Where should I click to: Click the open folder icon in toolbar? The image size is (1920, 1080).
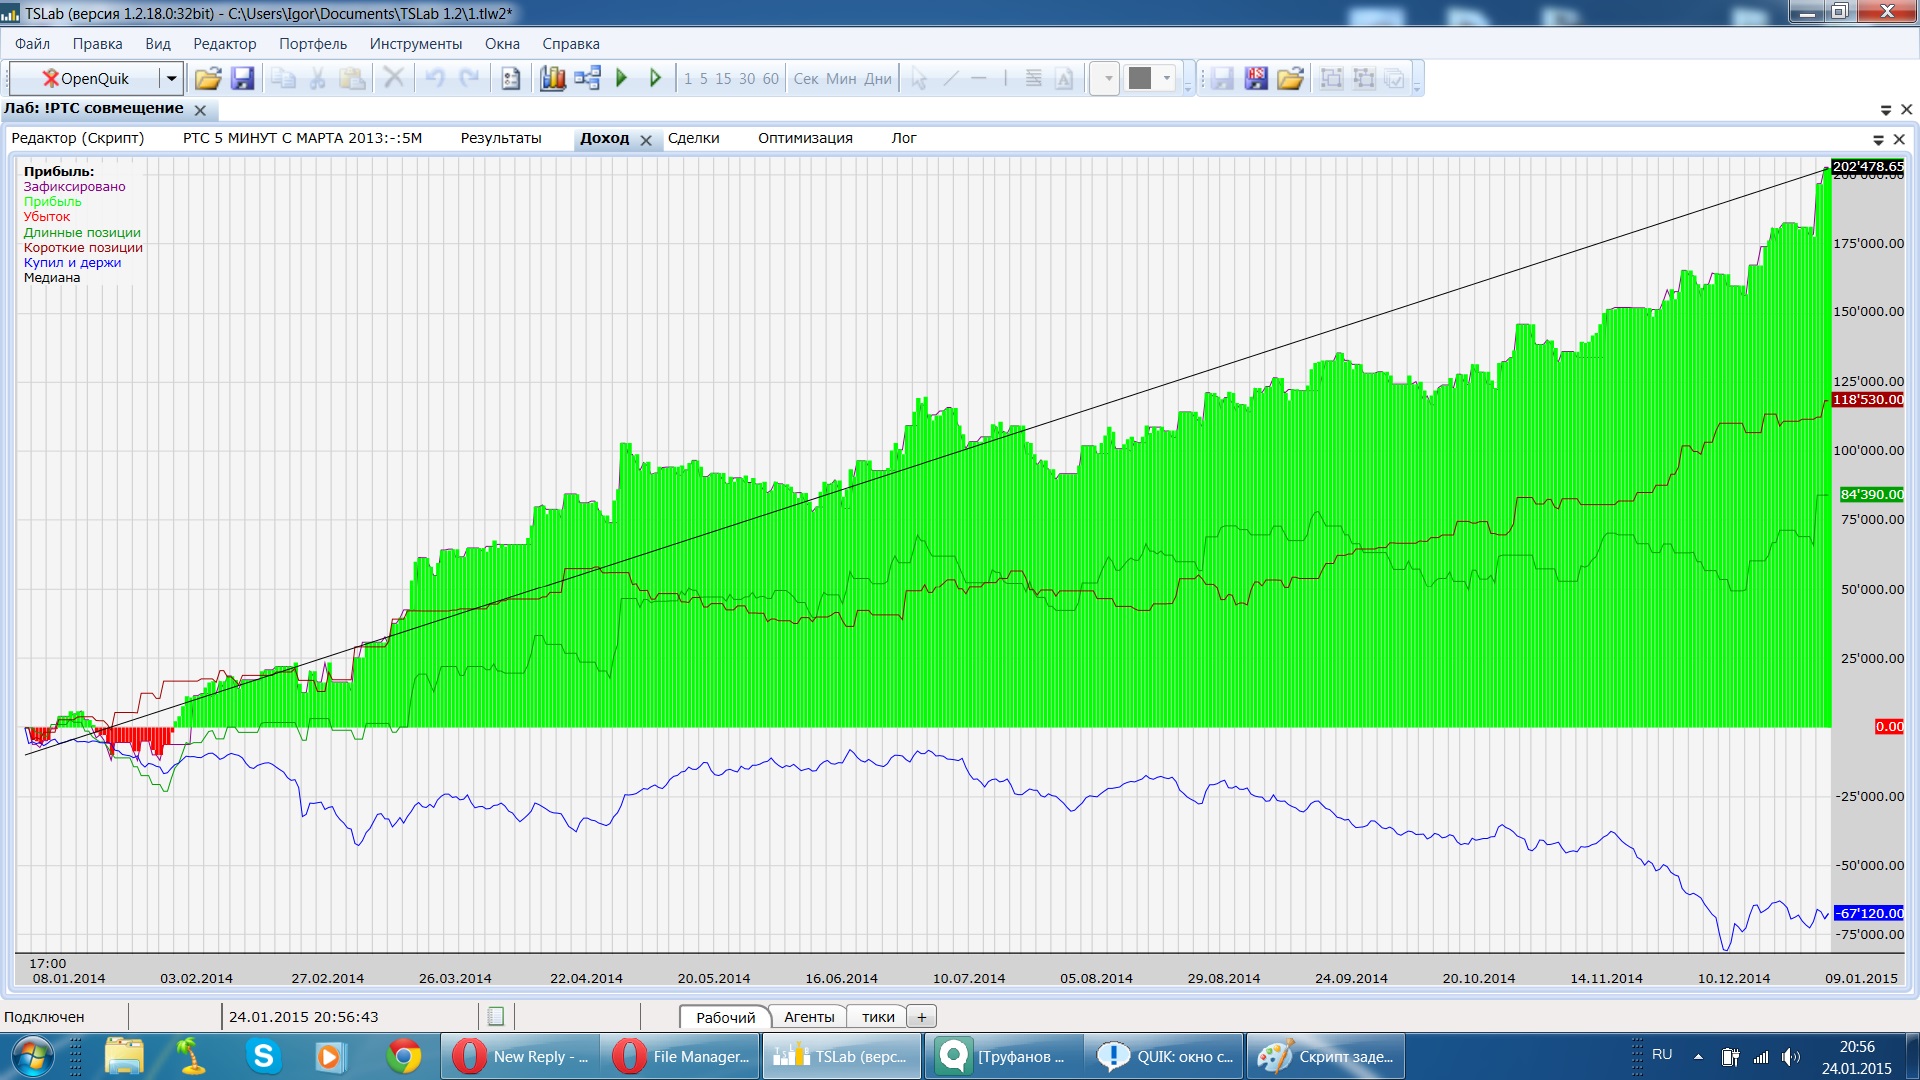pyautogui.click(x=208, y=79)
